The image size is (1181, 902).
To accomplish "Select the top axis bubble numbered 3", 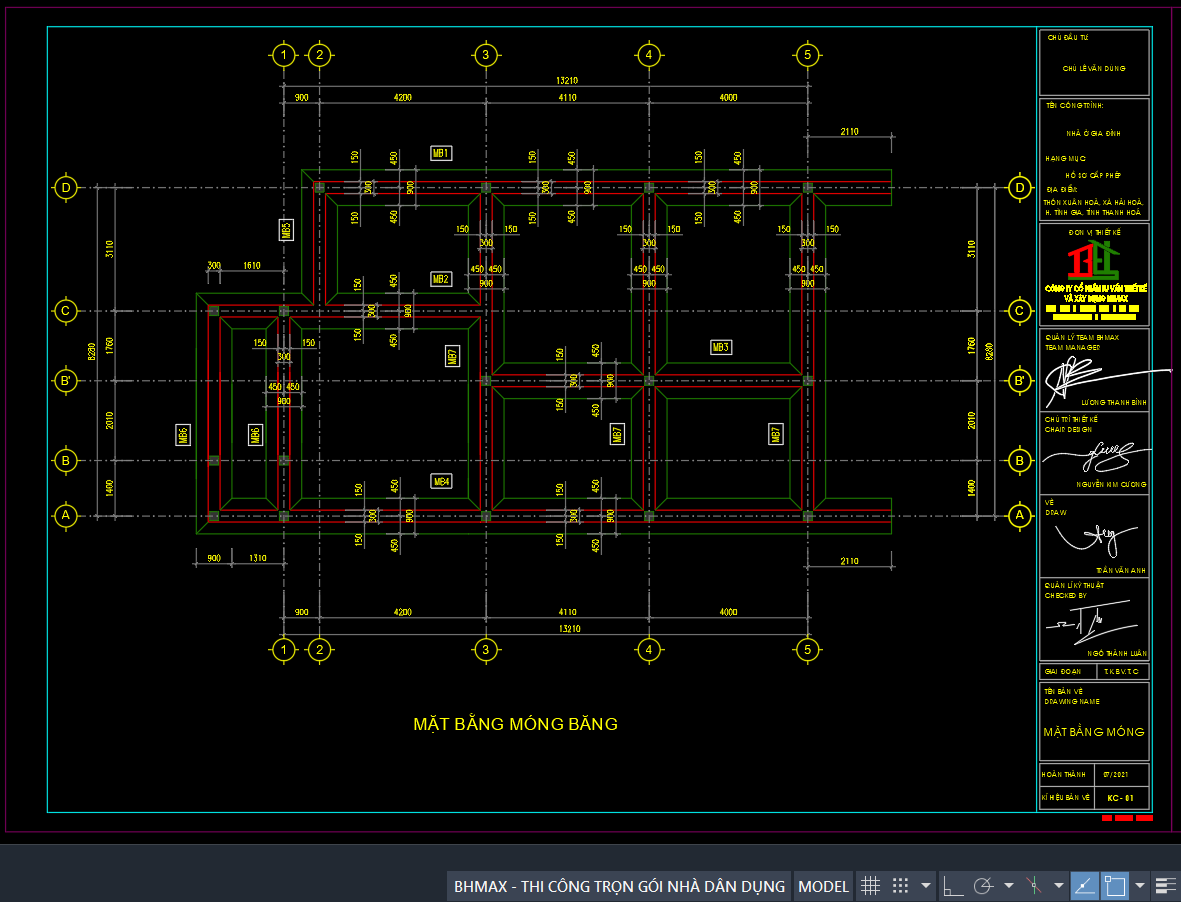I will click(485, 55).
